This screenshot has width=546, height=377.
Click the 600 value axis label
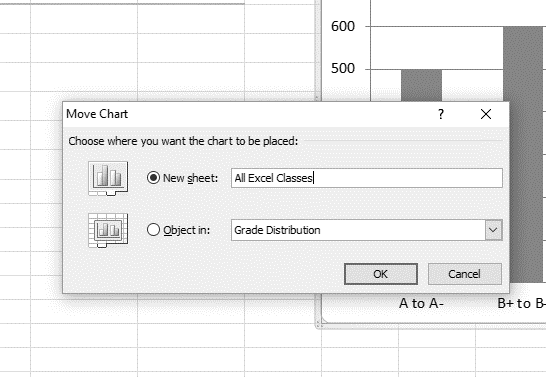(343, 26)
